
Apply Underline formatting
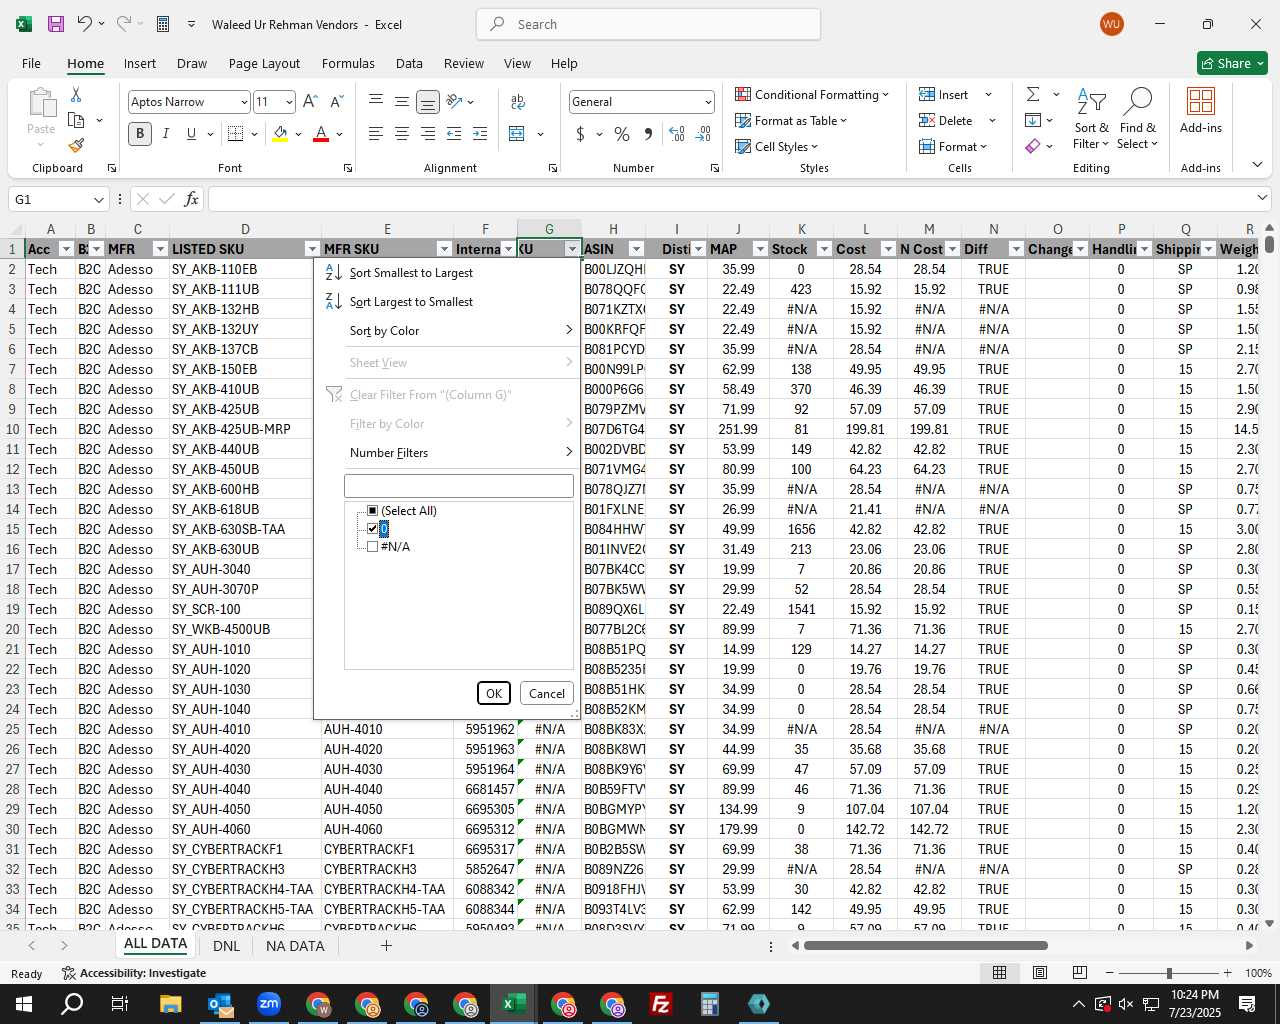click(x=191, y=133)
